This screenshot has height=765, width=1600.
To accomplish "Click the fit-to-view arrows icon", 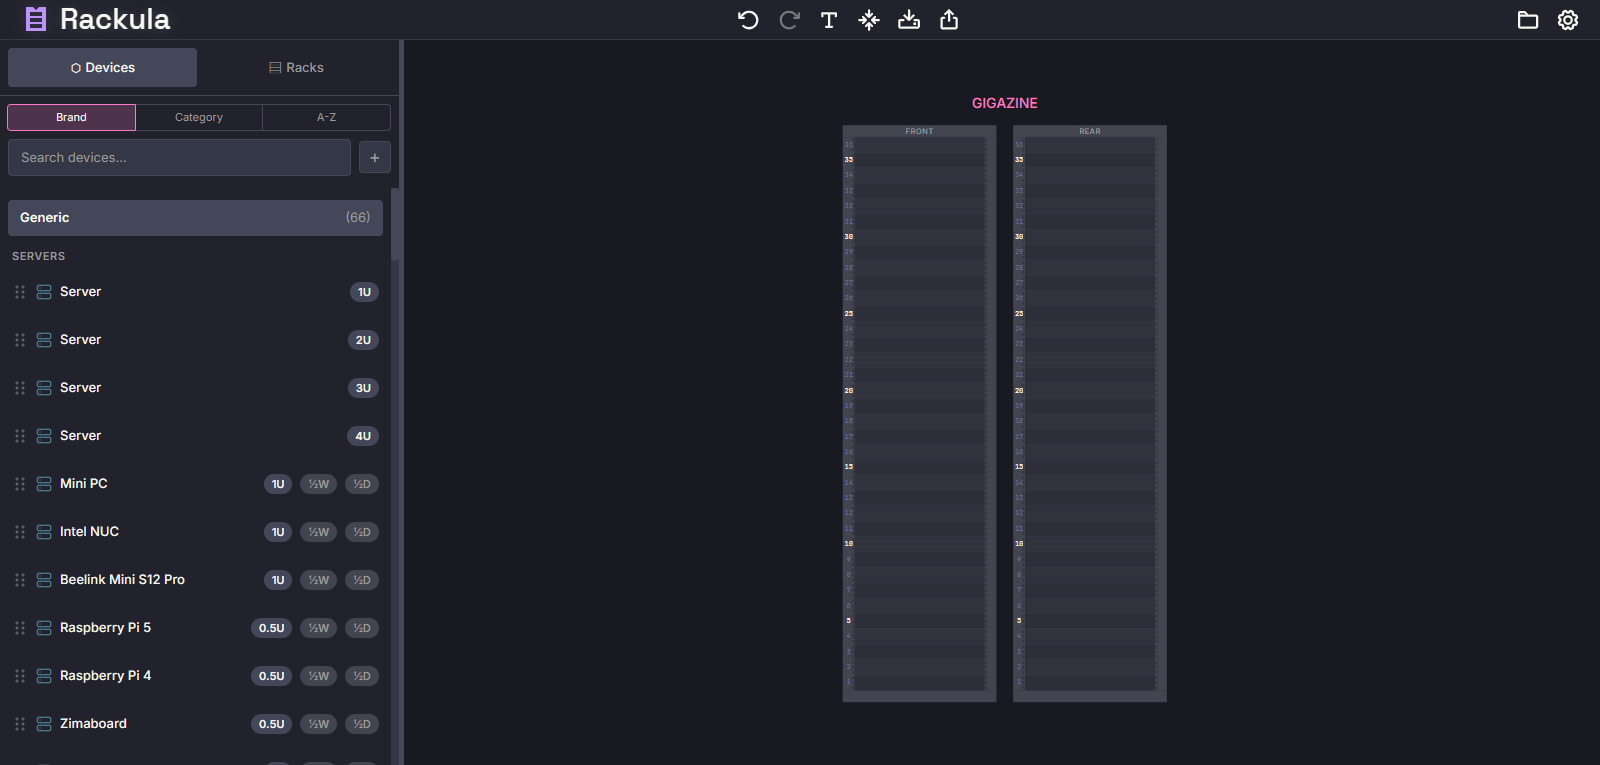I will point(869,20).
